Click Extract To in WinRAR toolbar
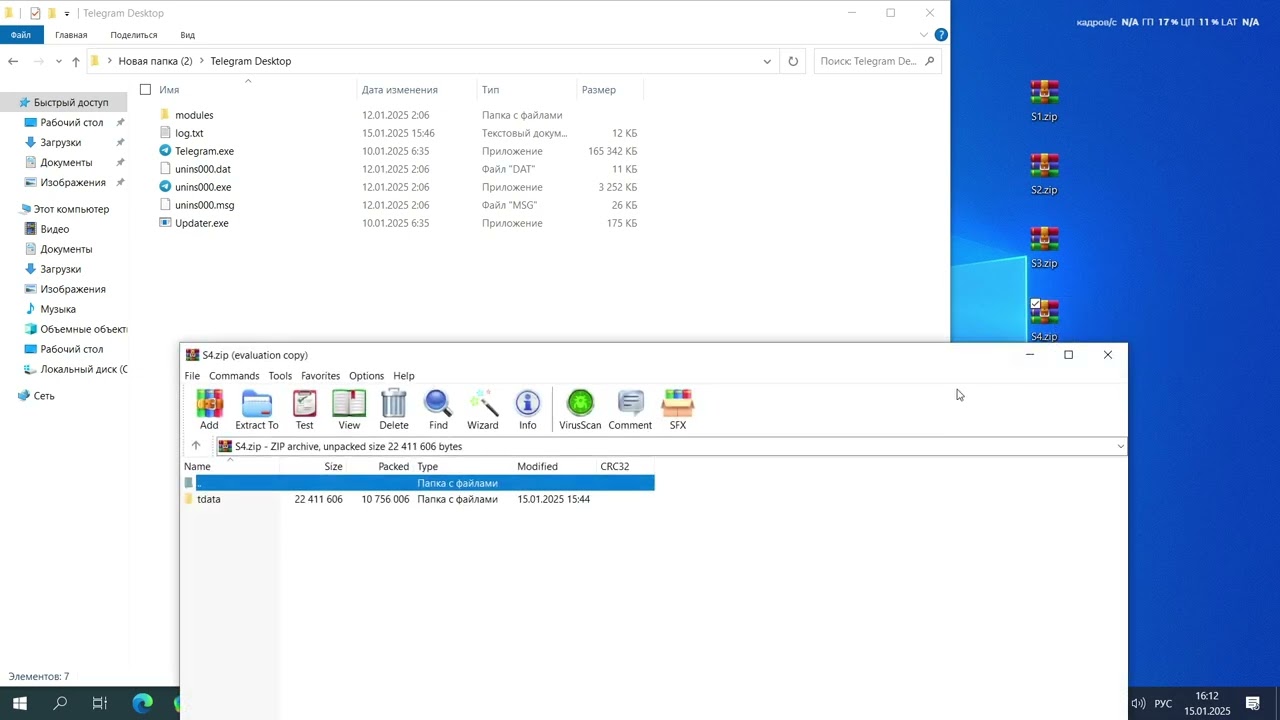Image resolution: width=1280 pixels, height=720 pixels. (x=257, y=410)
